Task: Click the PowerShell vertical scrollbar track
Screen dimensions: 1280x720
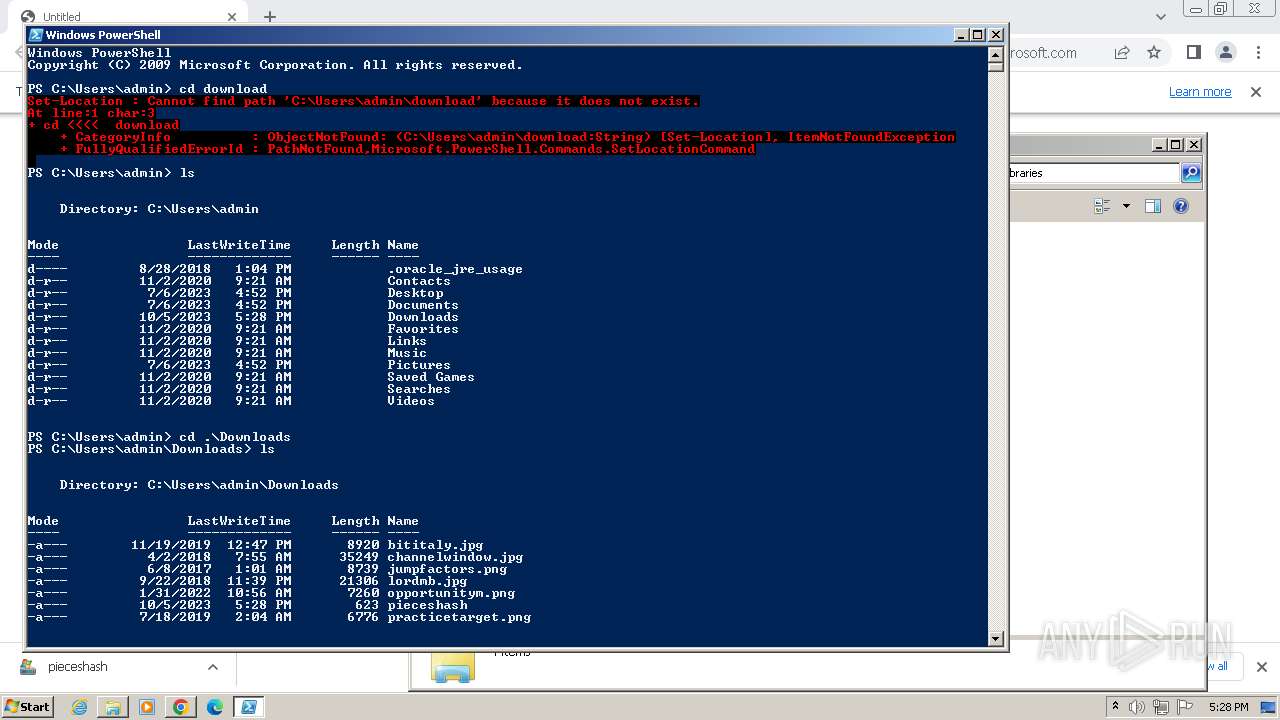Action: click(x=995, y=350)
